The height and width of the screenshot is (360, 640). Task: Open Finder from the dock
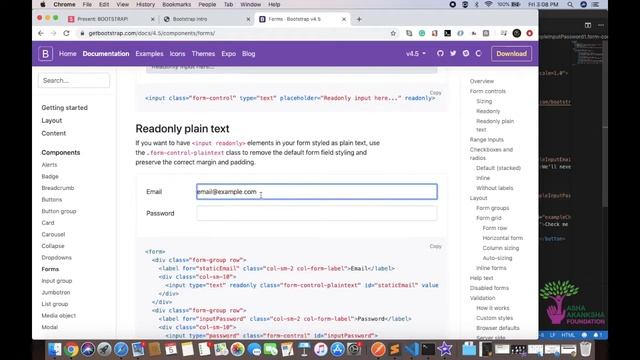54,349
